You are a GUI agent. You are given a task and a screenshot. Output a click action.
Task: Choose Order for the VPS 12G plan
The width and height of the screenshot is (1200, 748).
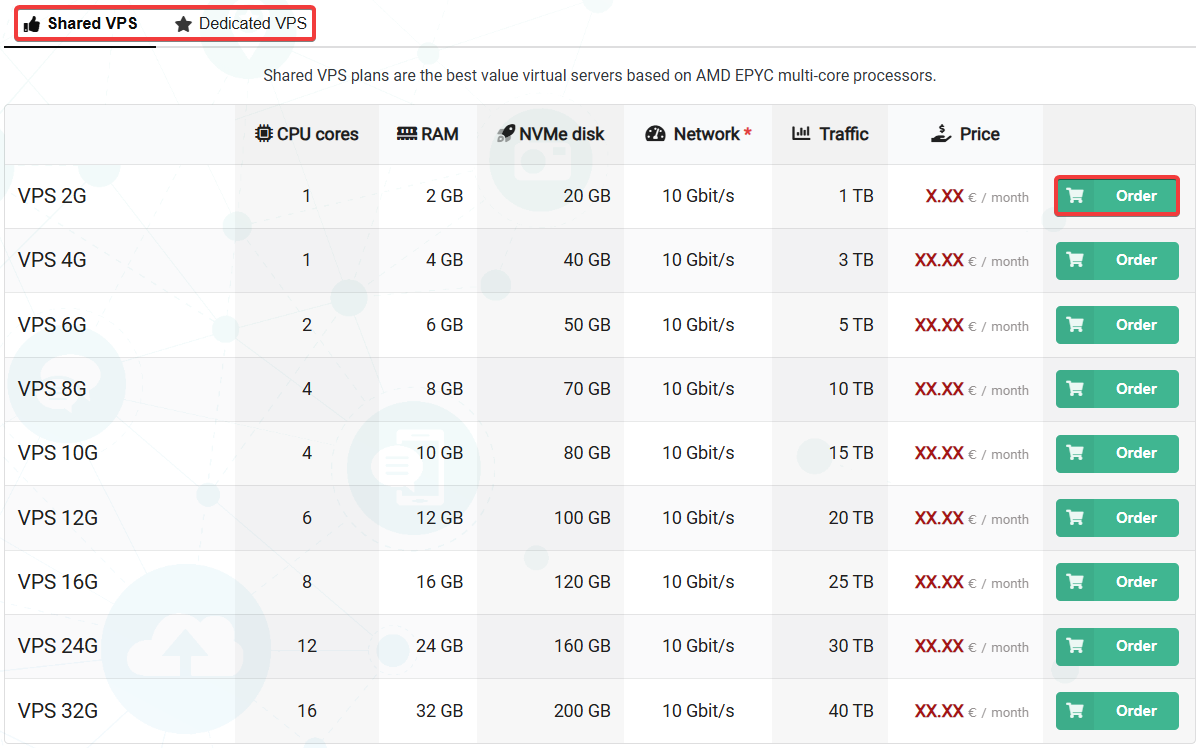tap(1117, 518)
